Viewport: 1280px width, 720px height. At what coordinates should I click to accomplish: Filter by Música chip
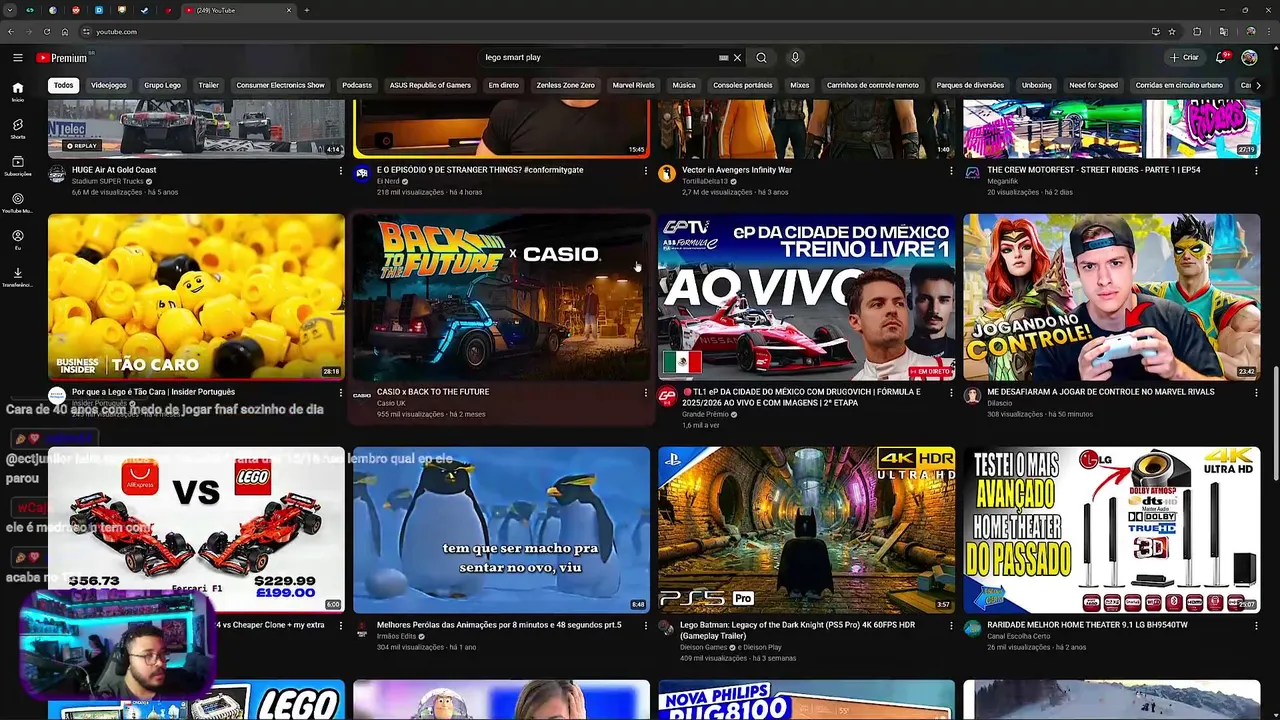684,85
